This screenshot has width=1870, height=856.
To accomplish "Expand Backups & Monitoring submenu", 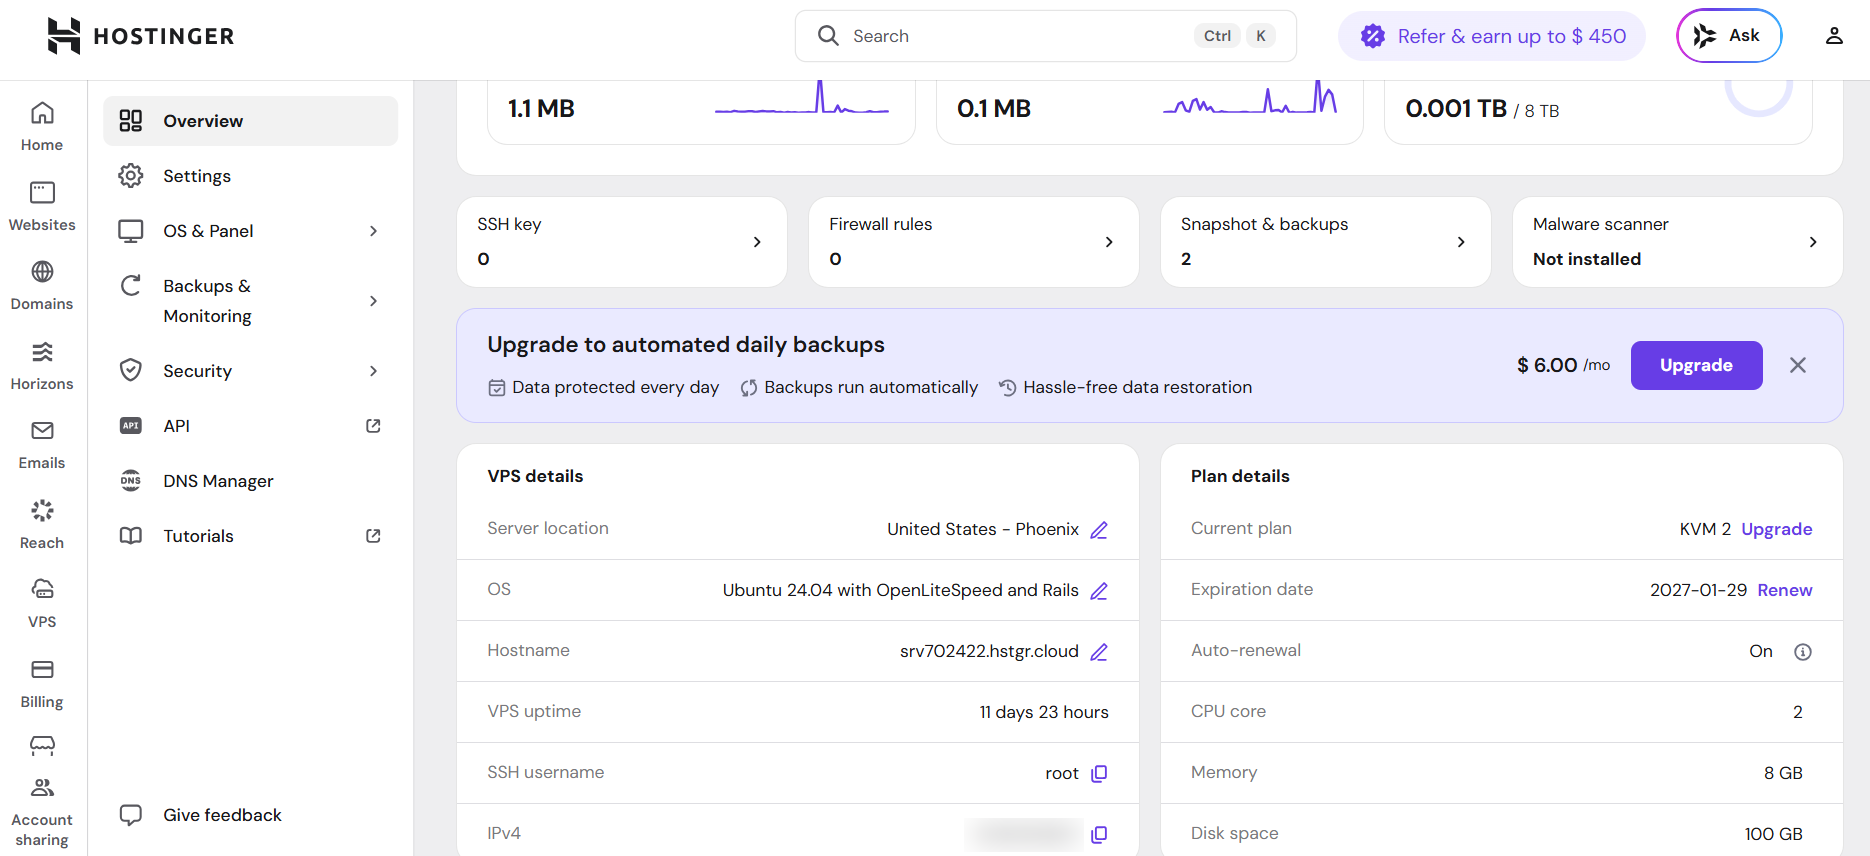I will [373, 301].
